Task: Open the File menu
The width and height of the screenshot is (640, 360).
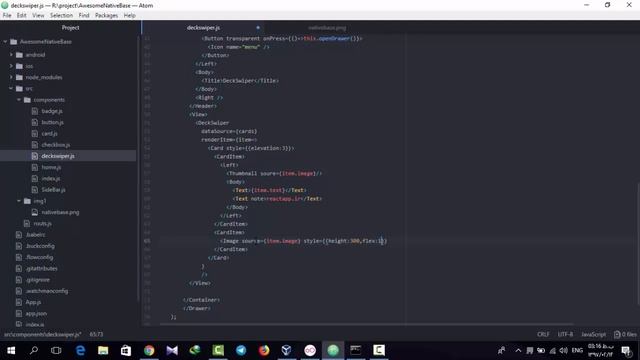Action: [7, 15]
